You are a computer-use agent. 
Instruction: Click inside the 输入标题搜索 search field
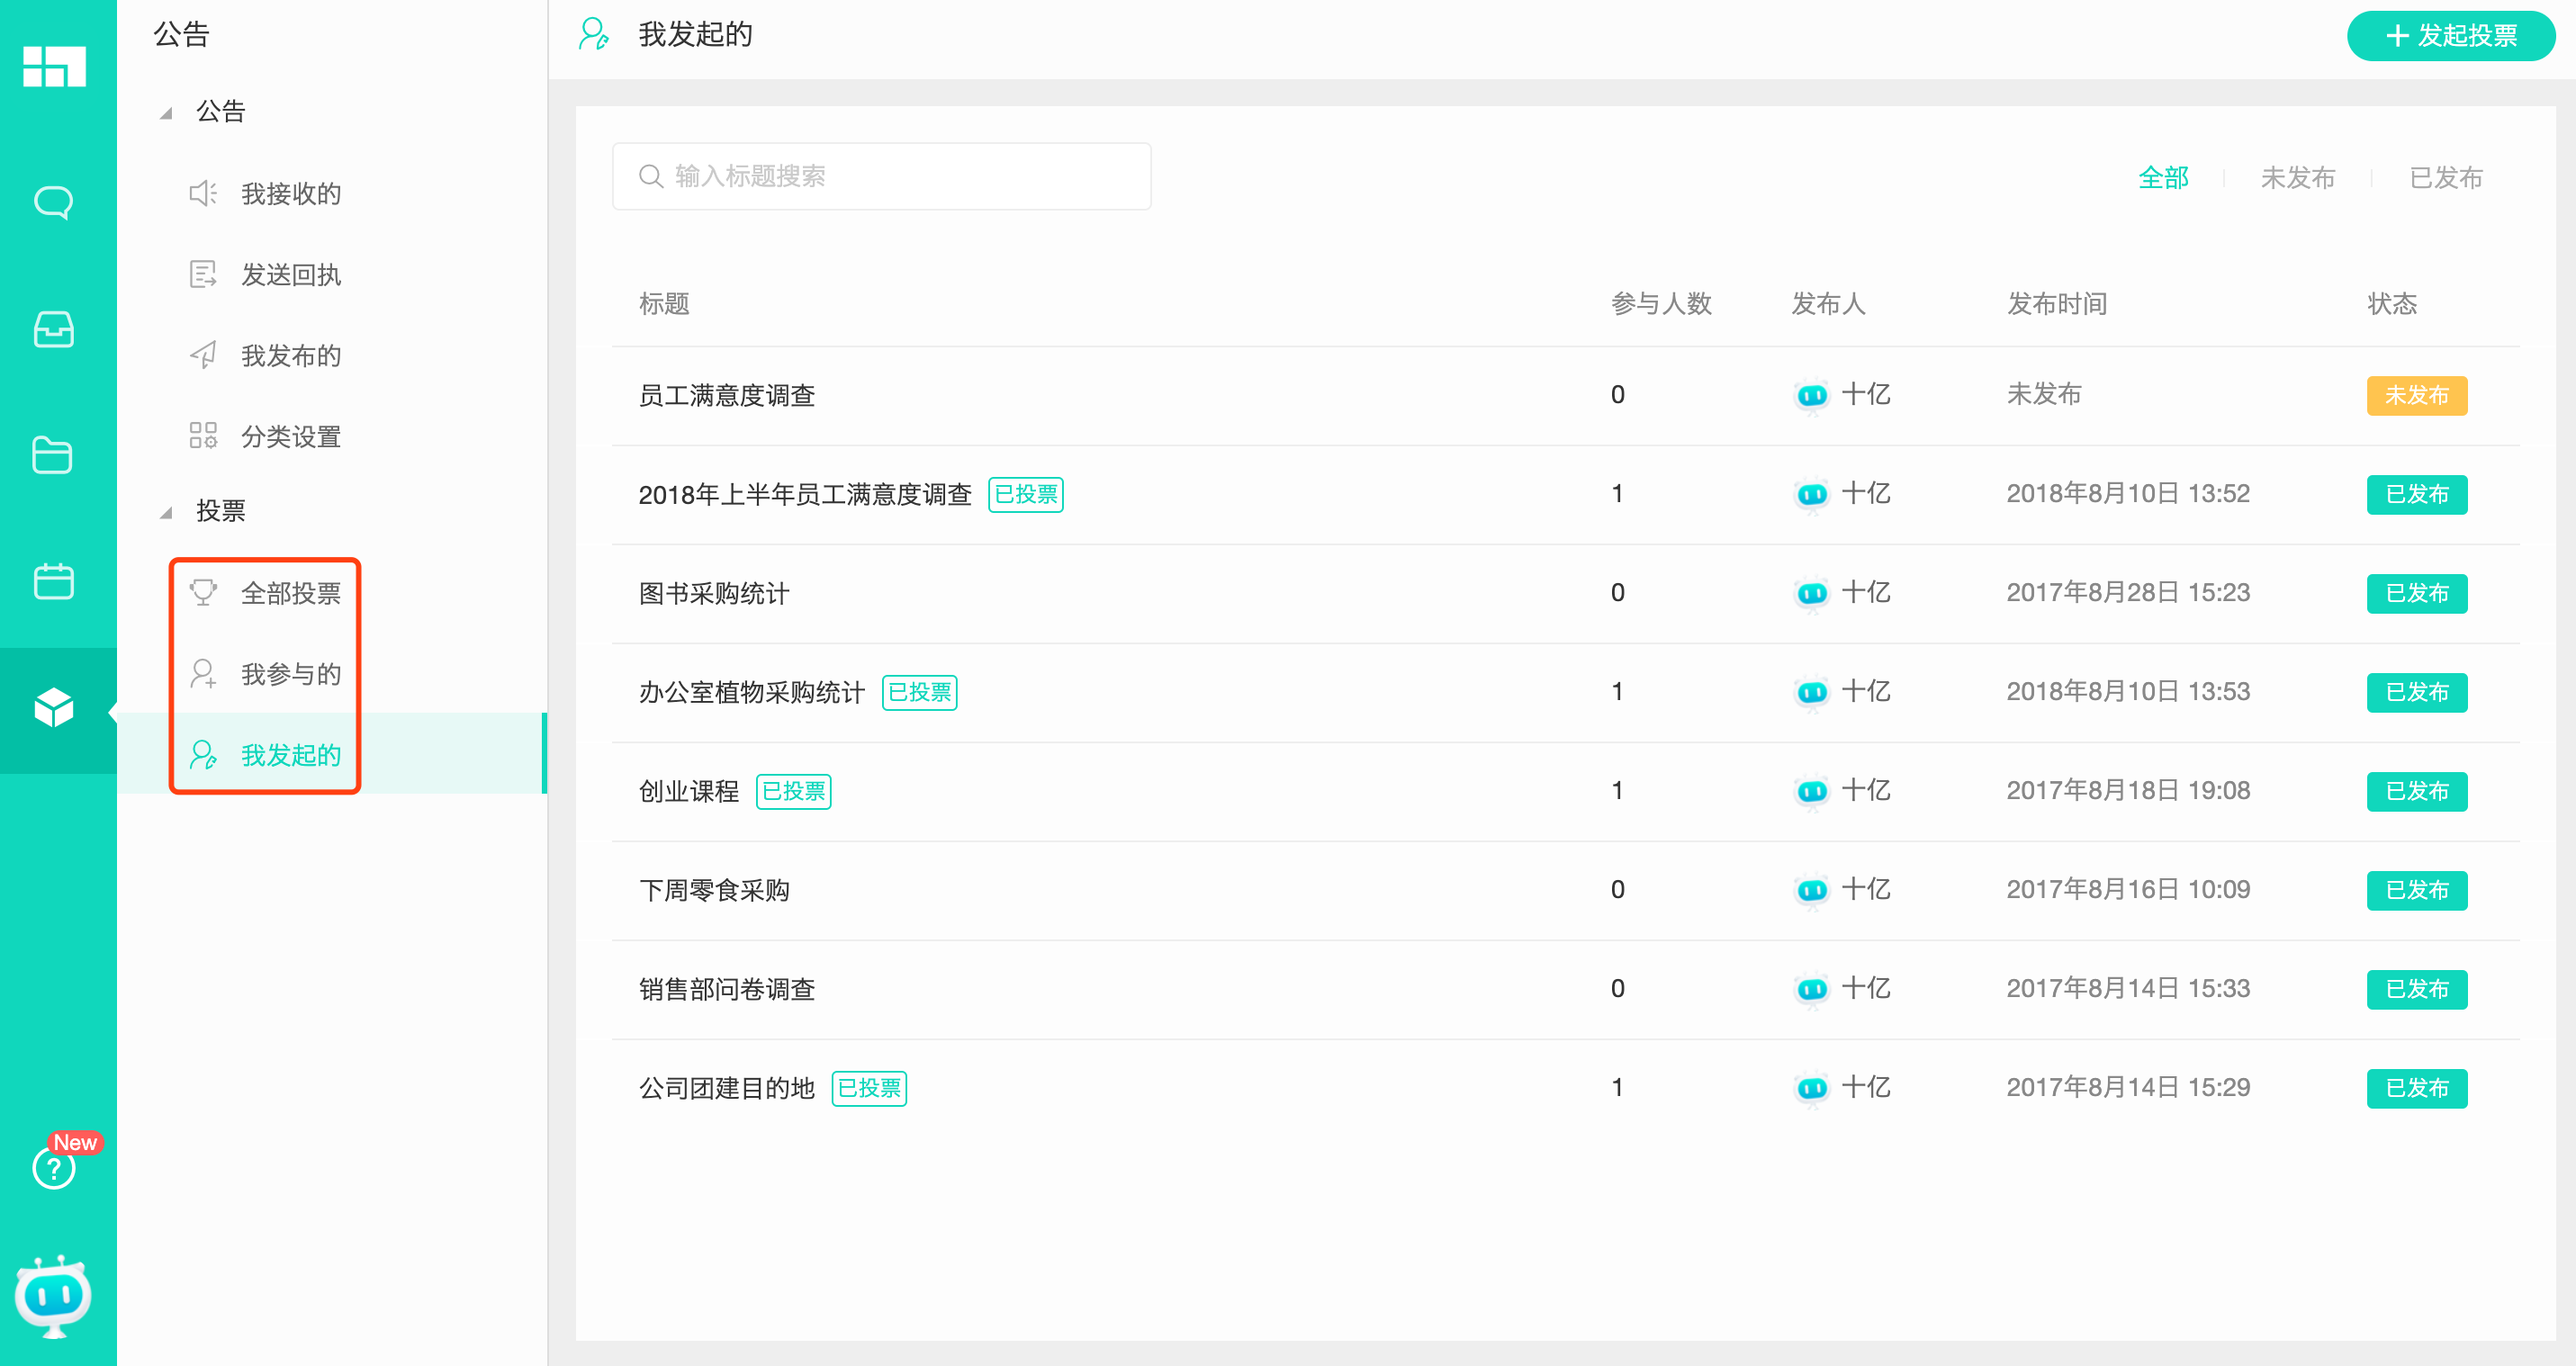(880, 175)
